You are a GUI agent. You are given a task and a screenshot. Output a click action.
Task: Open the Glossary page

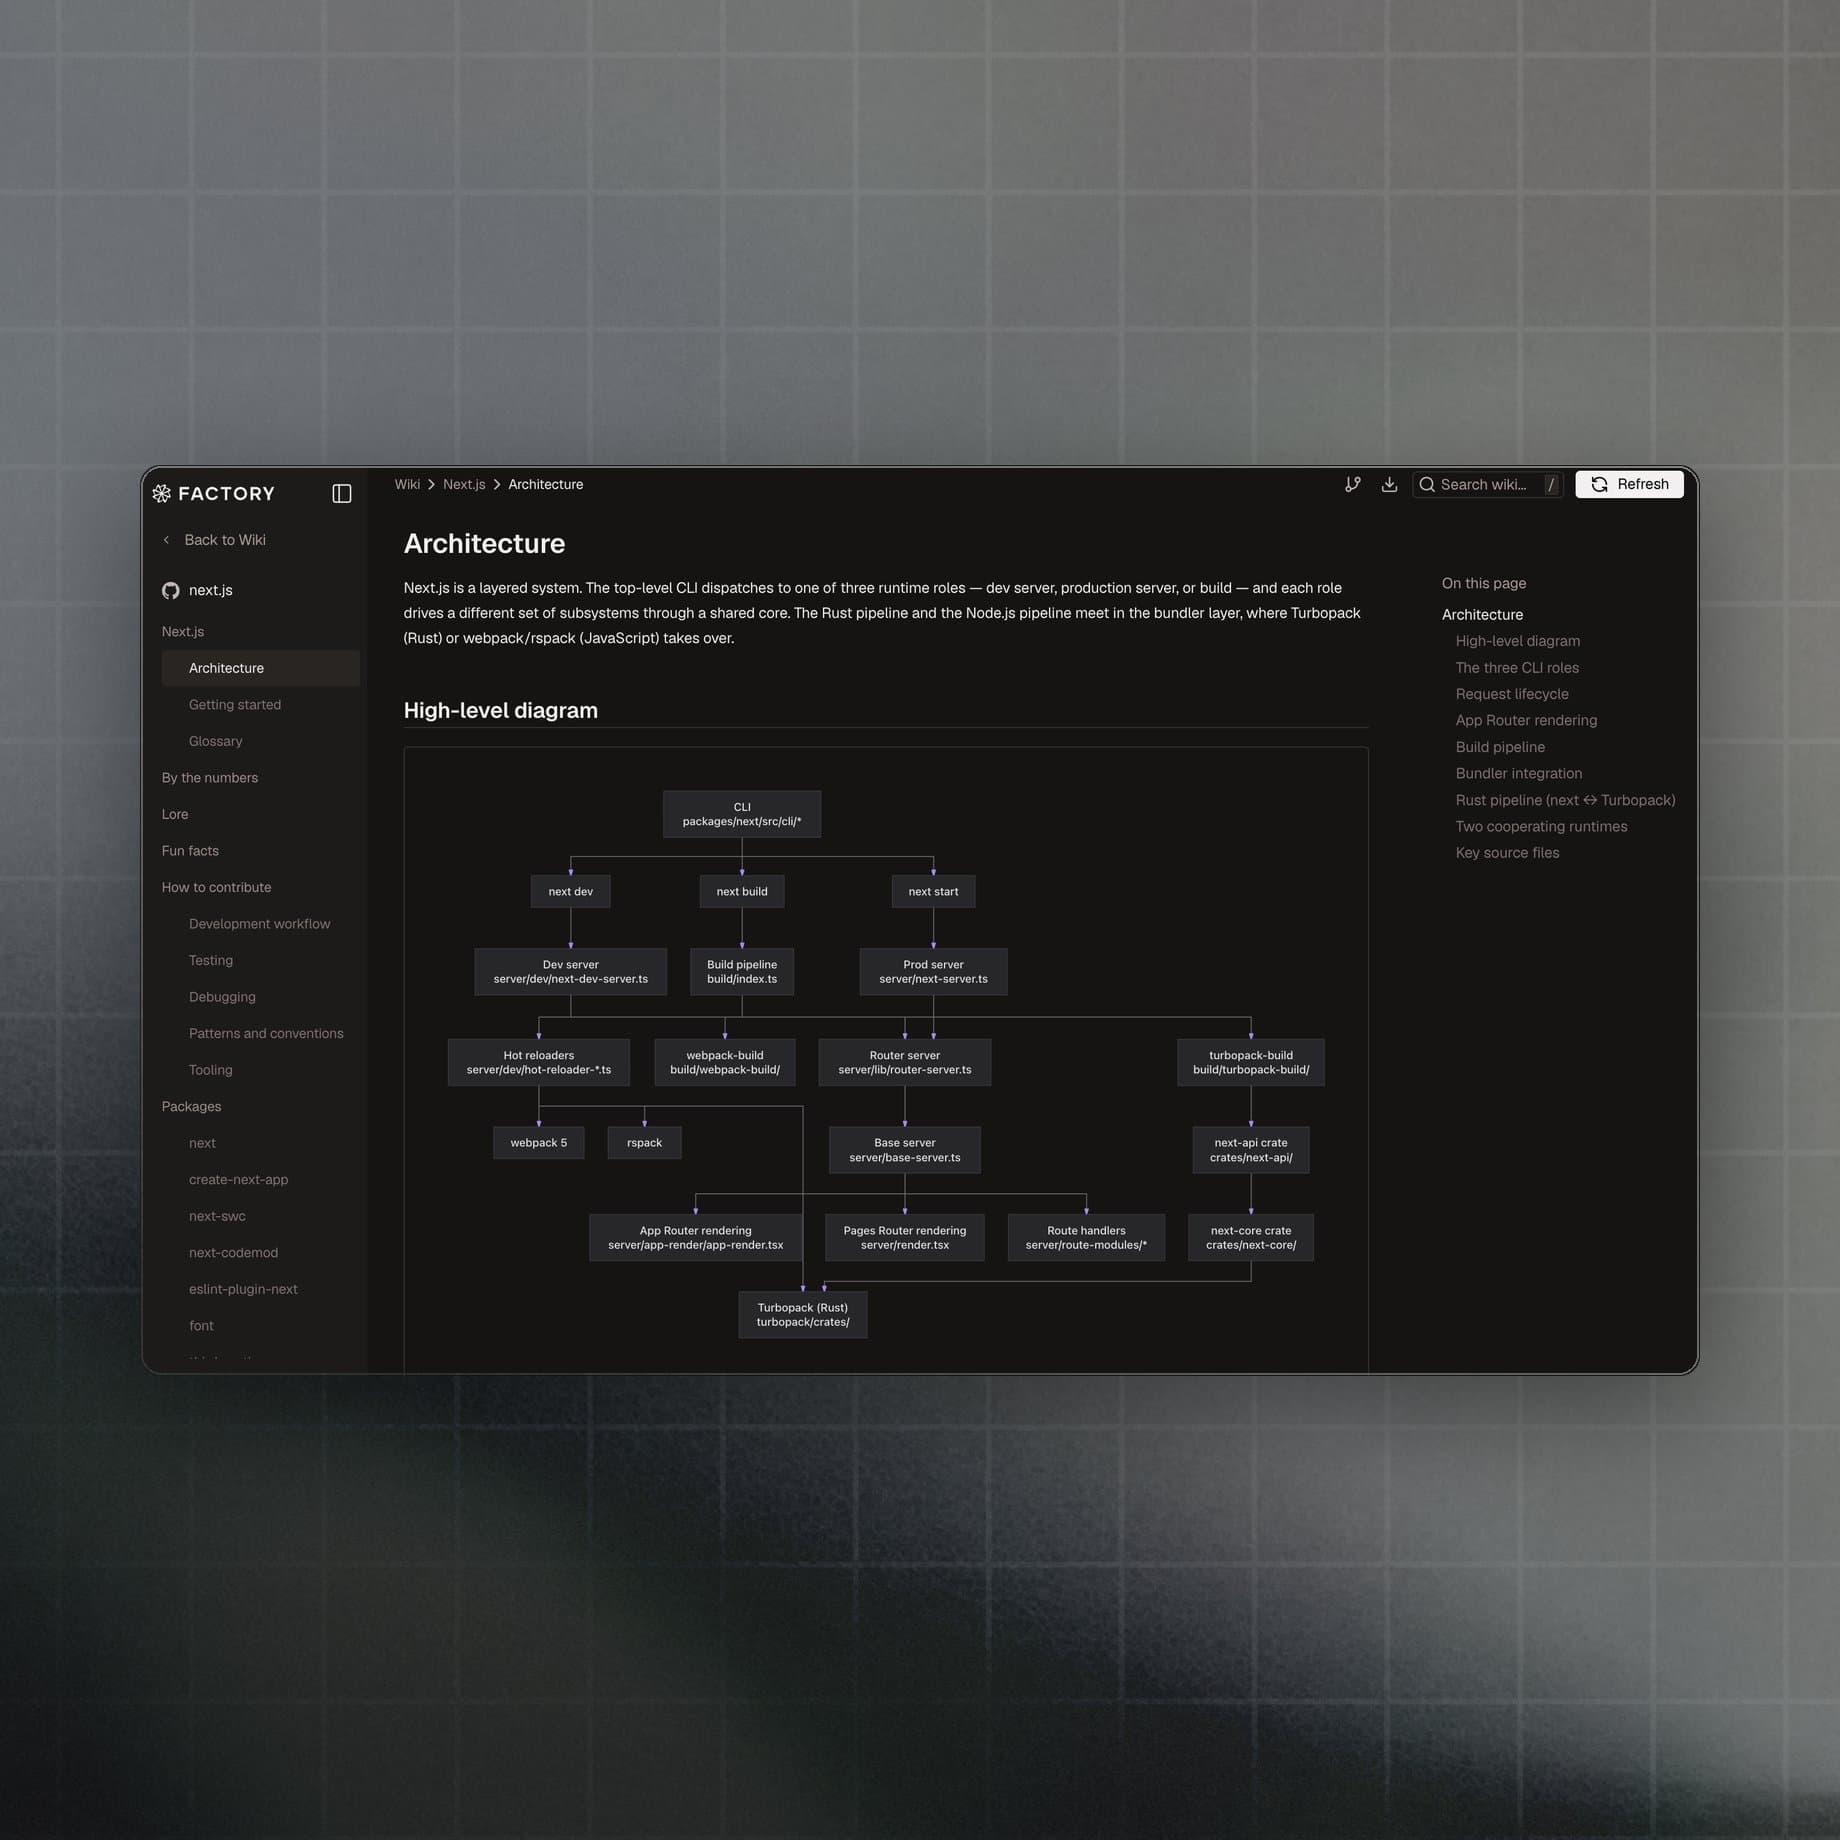[216, 741]
